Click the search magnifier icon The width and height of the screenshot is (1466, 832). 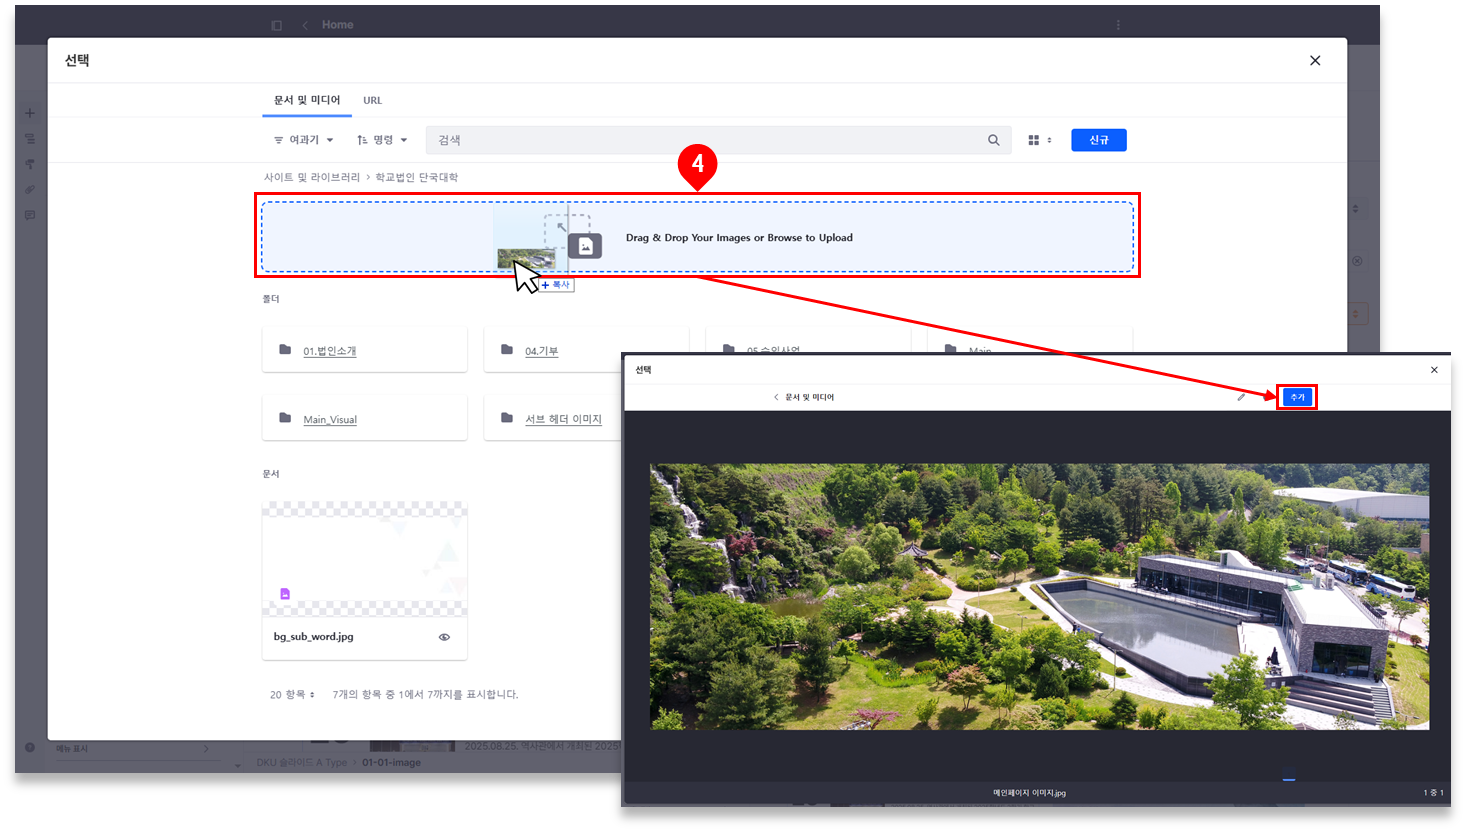pyautogui.click(x=993, y=140)
